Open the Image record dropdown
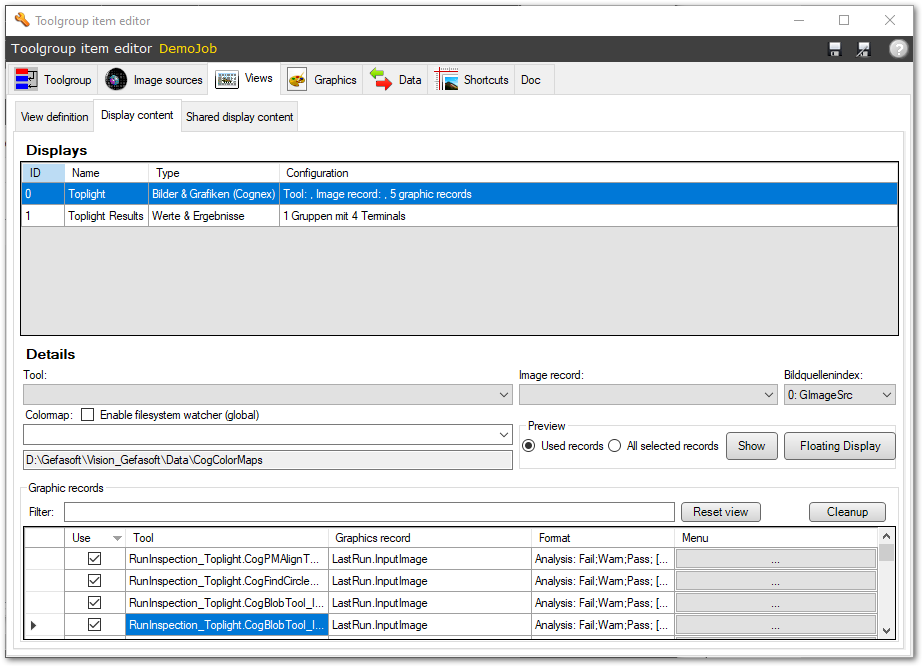The image size is (923, 667). (x=648, y=394)
